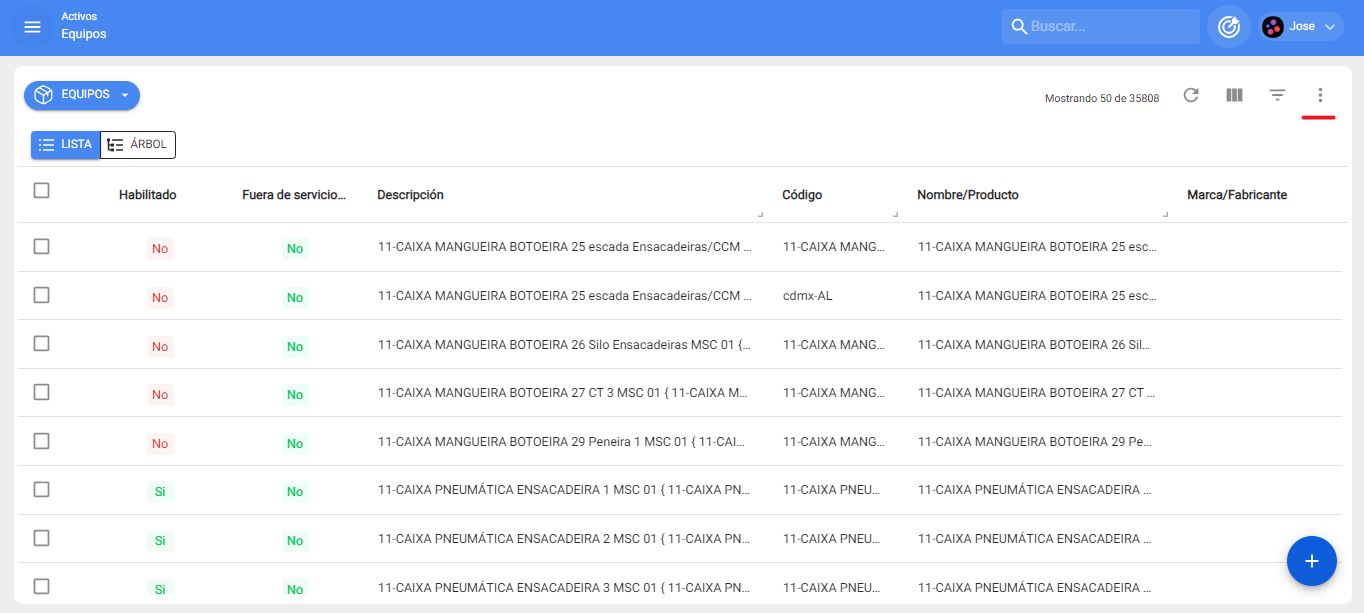Open the target goals icon in header
The width and height of the screenshot is (1364, 613).
coord(1229,27)
